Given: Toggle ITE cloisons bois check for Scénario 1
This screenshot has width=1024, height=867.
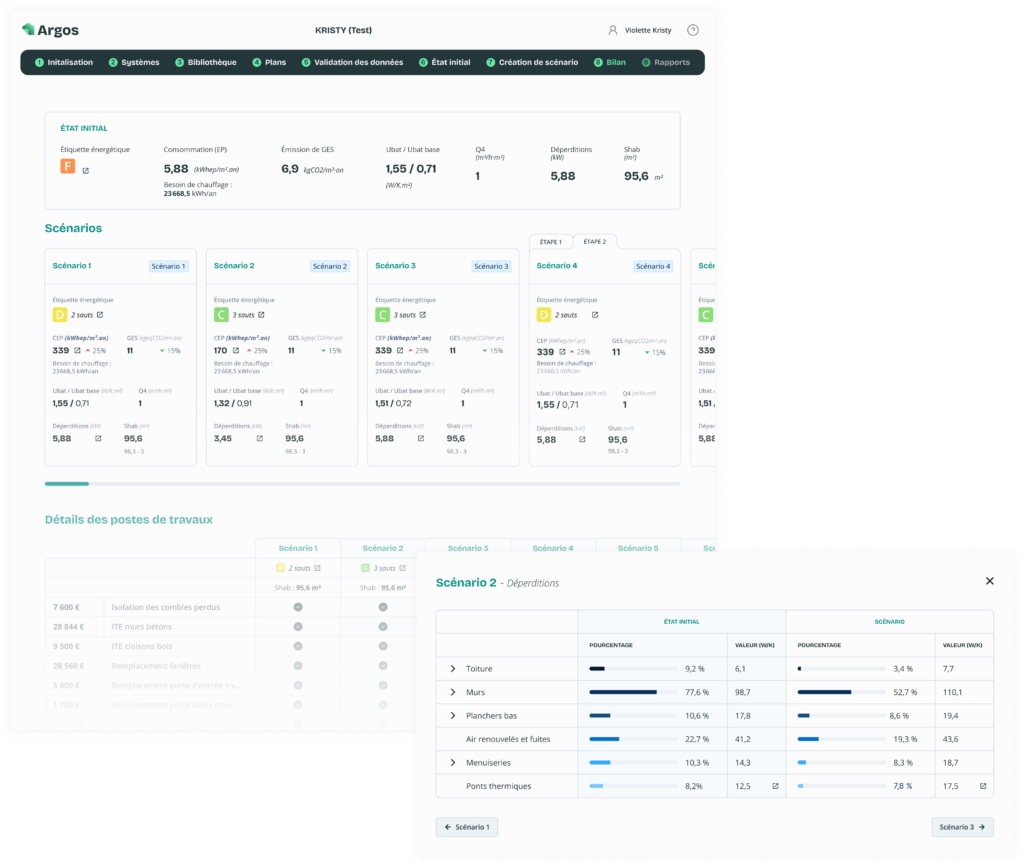Looking at the screenshot, I should (297, 646).
